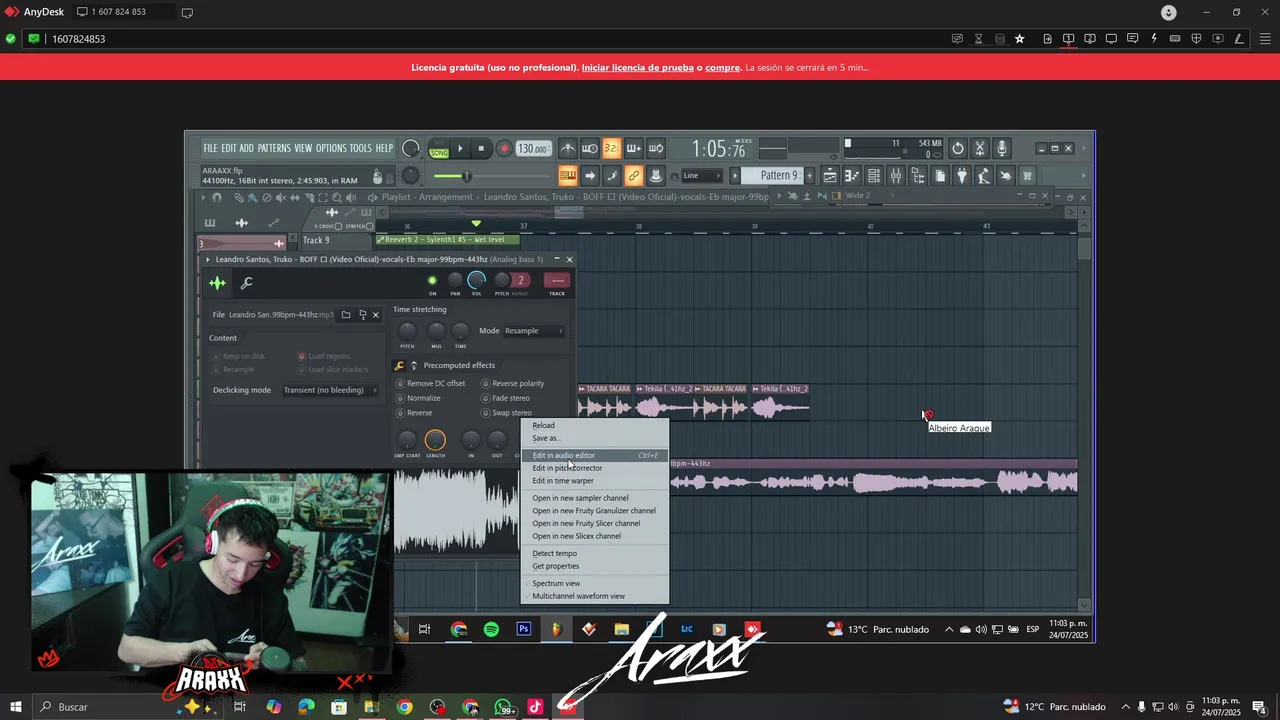Choose Edit in time warper

pos(595,481)
